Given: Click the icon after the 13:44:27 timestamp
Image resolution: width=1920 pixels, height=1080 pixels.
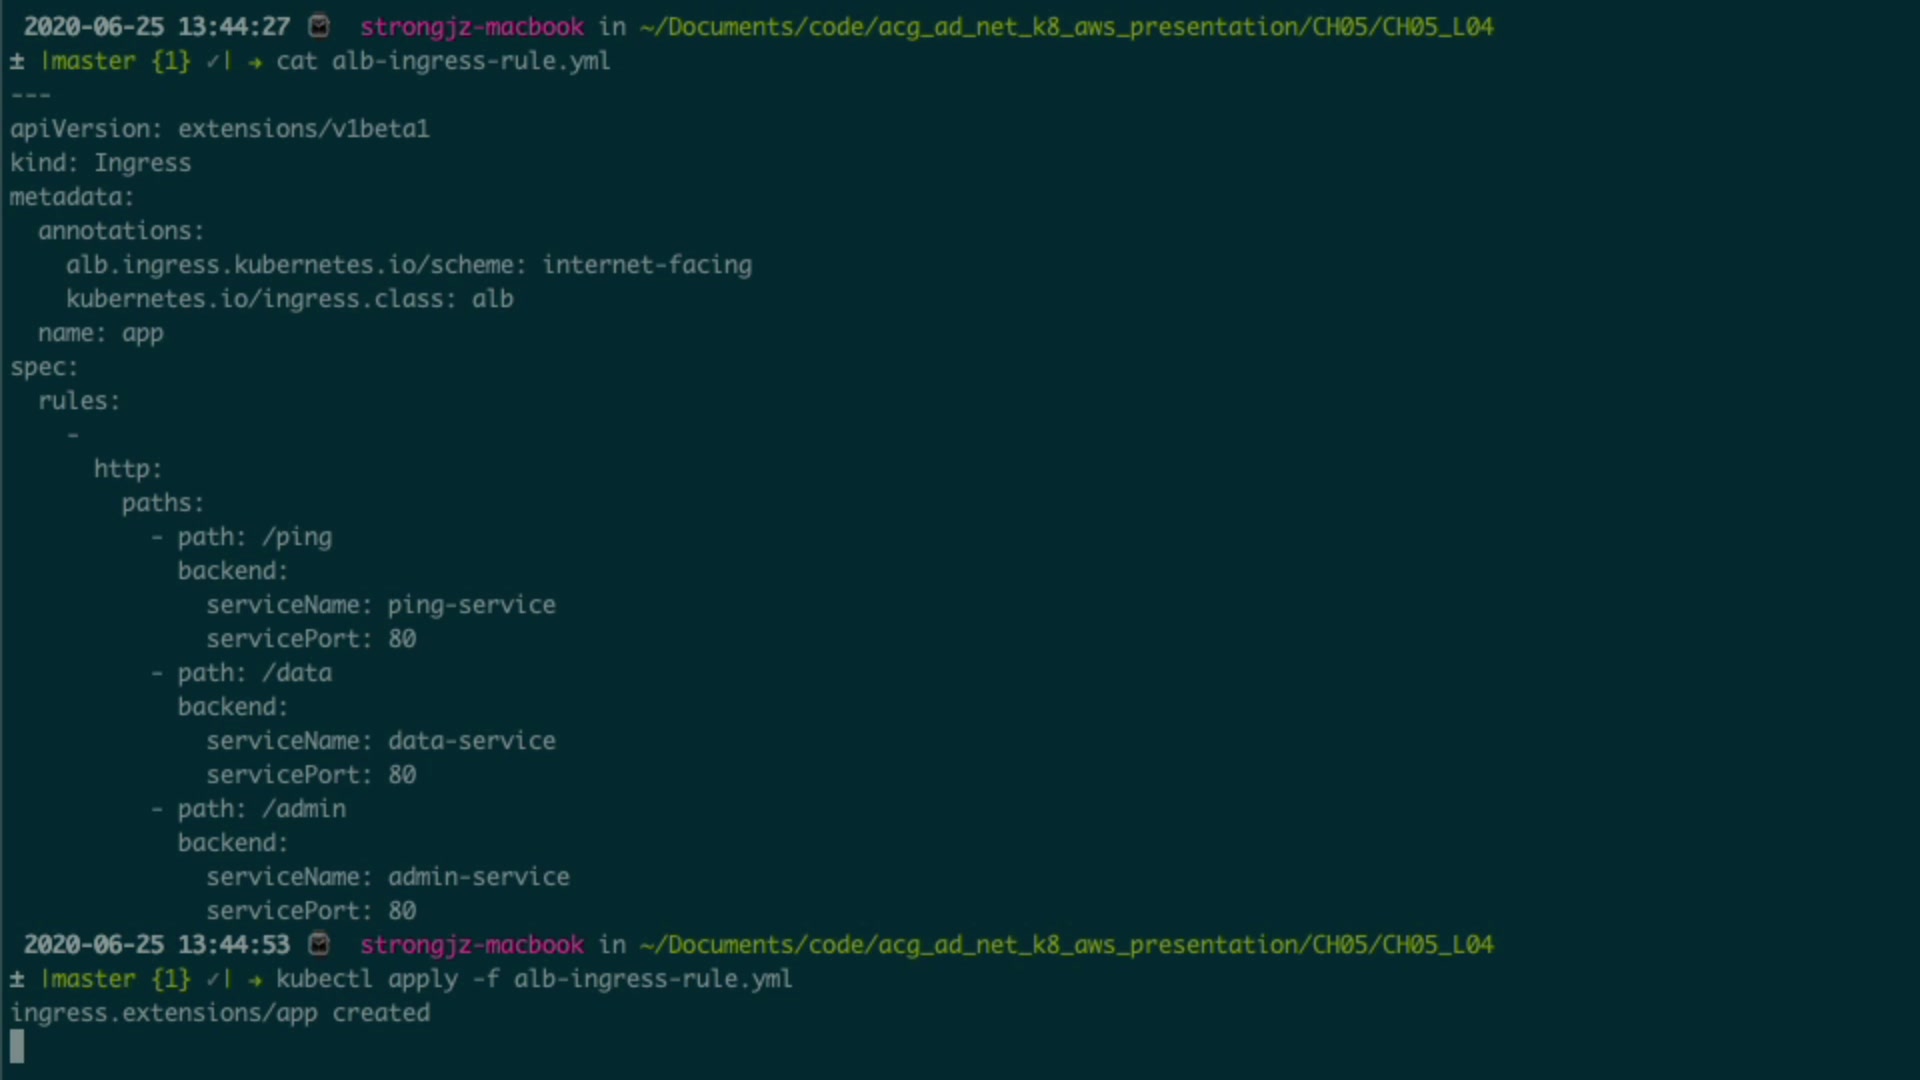Looking at the screenshot, I should (319, 26).
